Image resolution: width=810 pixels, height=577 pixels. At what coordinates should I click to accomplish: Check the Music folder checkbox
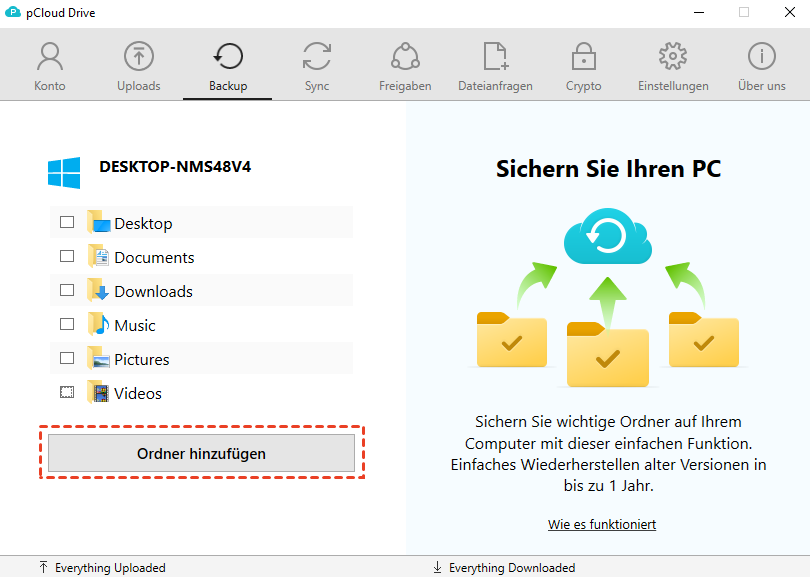click(x=67, y=324)
